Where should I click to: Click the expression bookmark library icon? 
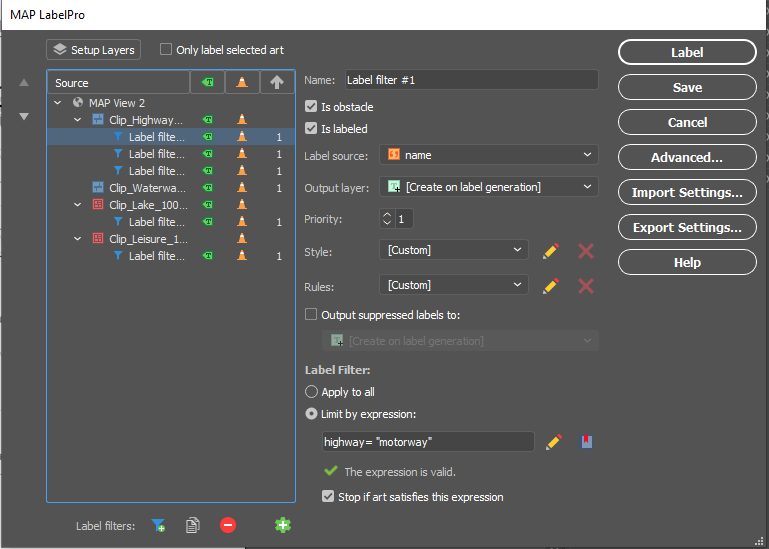click(x=587, y=442)
